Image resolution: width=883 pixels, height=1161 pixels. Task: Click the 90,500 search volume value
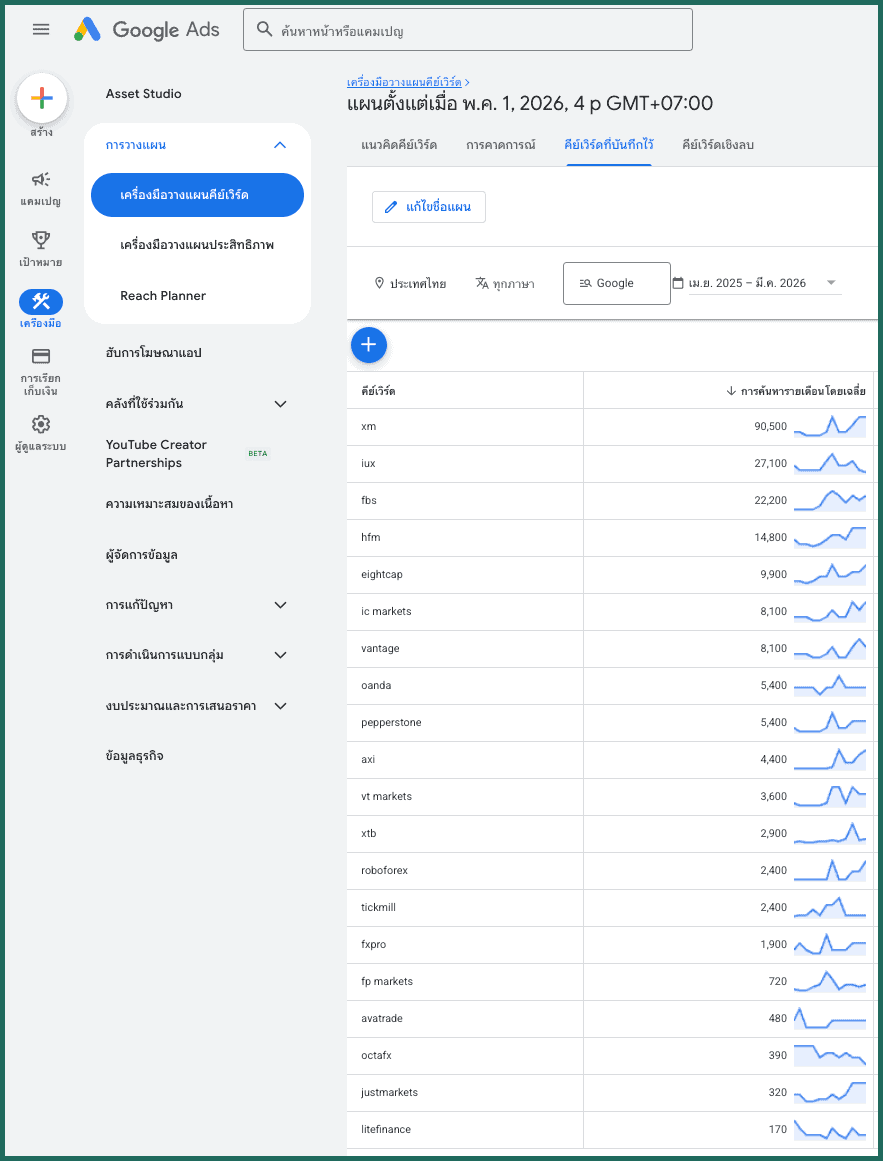click(770, 426)
